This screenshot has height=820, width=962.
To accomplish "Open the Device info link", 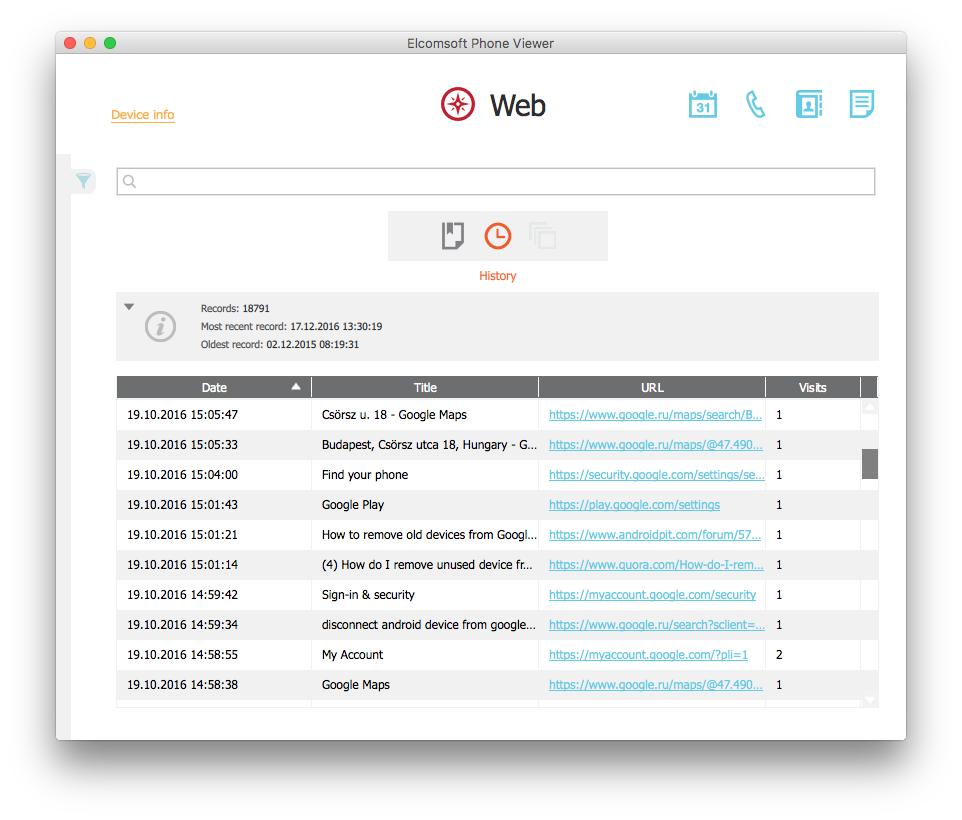I will (142, 115).
